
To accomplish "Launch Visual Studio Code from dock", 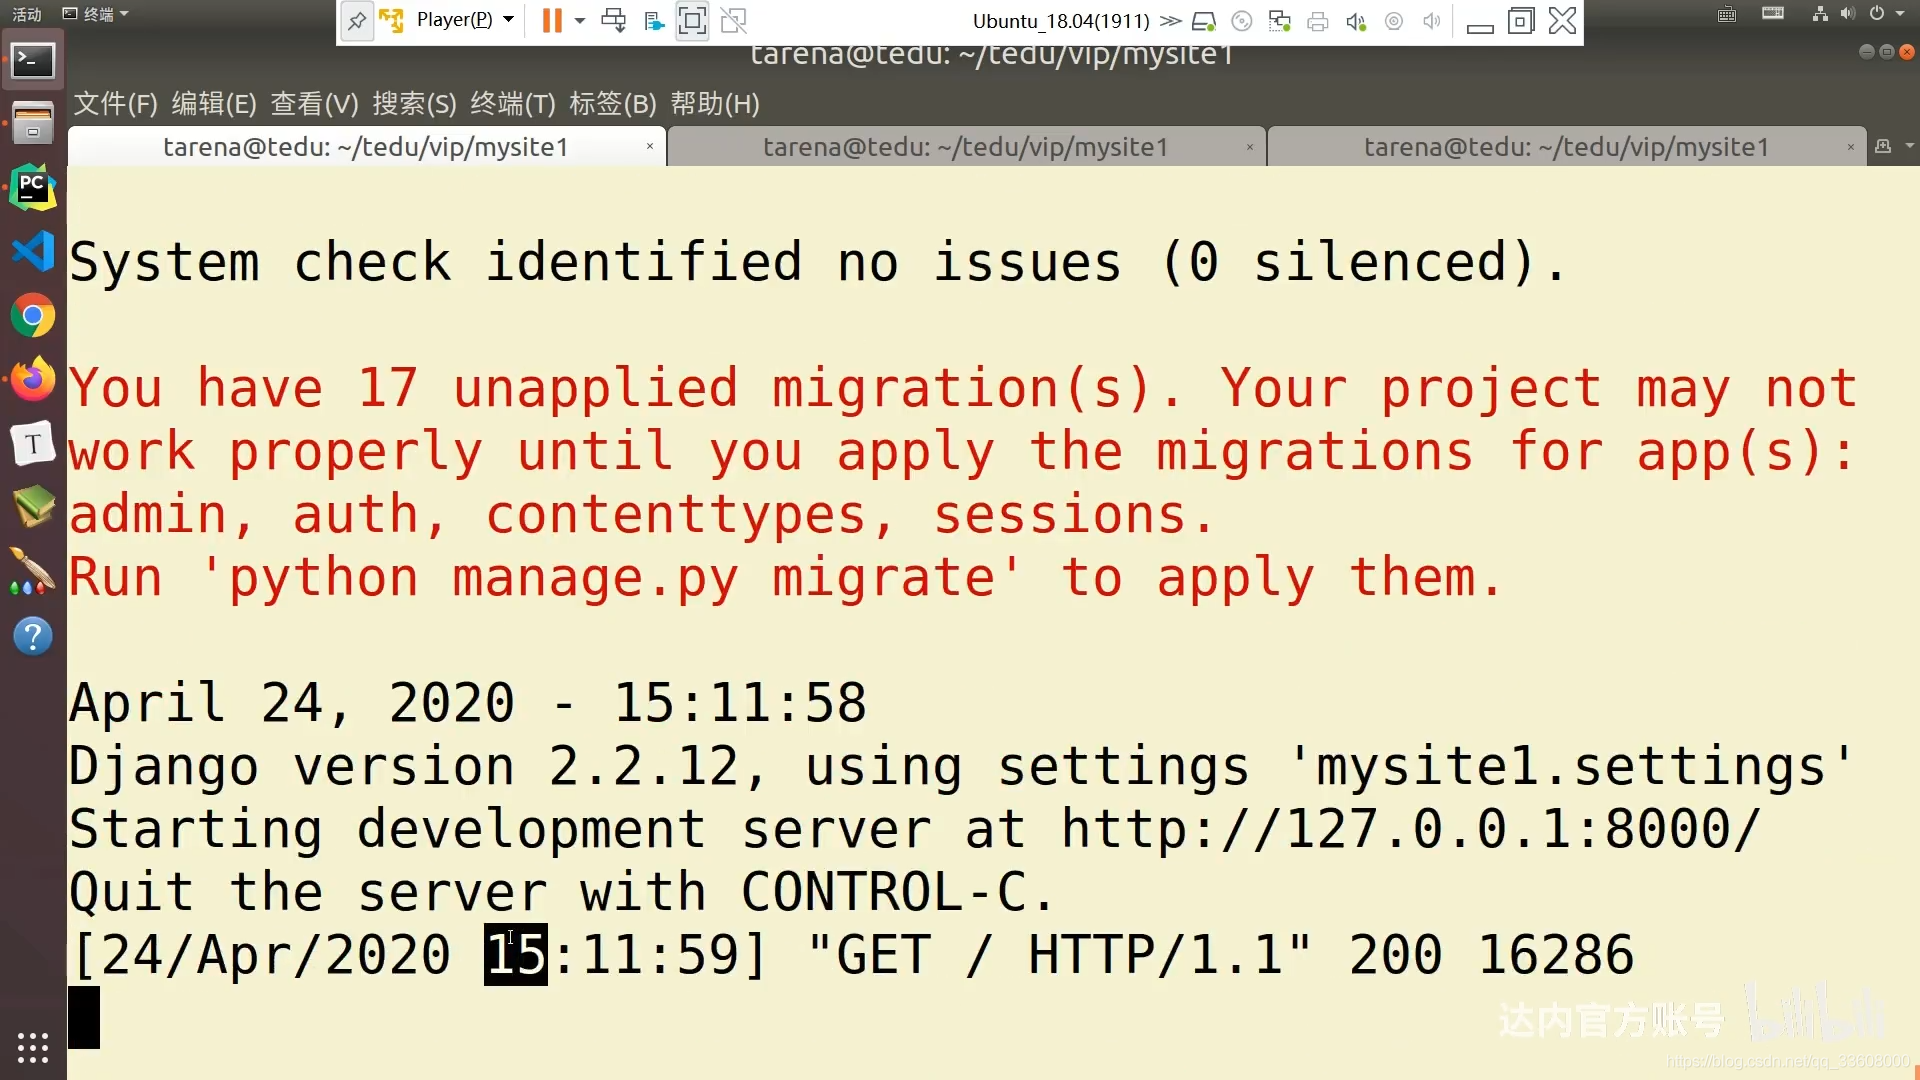I will [33, 251].
